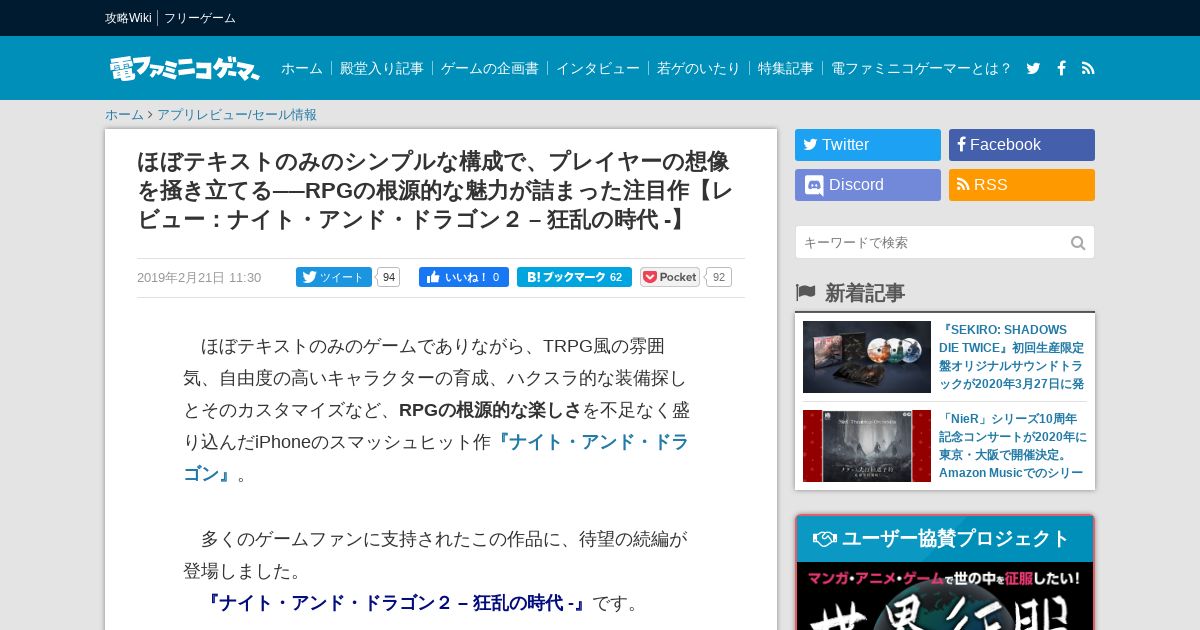The image size is (1200, 630).
Task: Click the article title heading
Action: pyautogui.click(x=436, y=190)
